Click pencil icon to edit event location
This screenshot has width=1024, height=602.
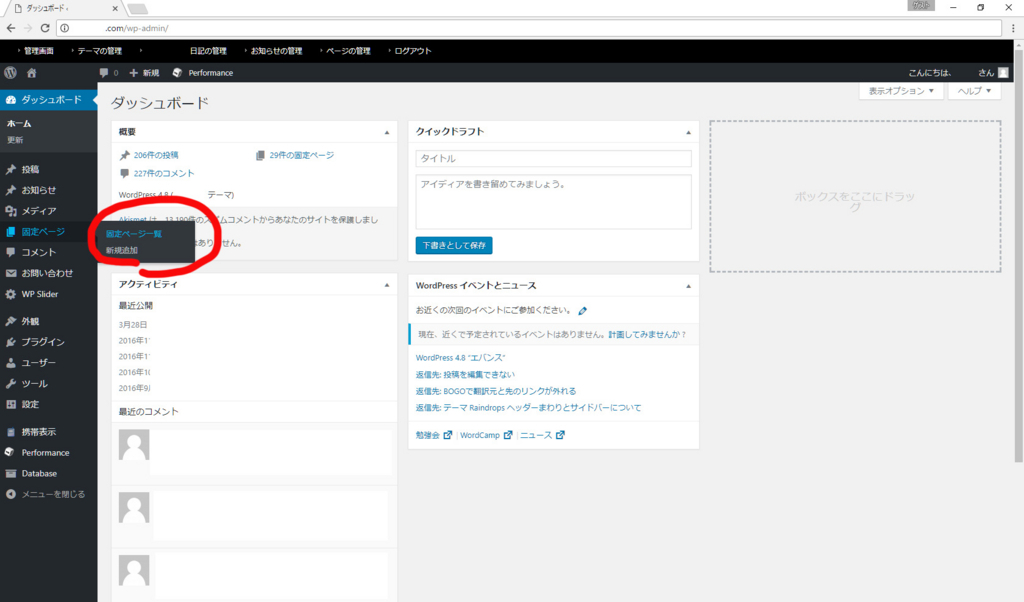pyautogui.click(x=583, y=311)
